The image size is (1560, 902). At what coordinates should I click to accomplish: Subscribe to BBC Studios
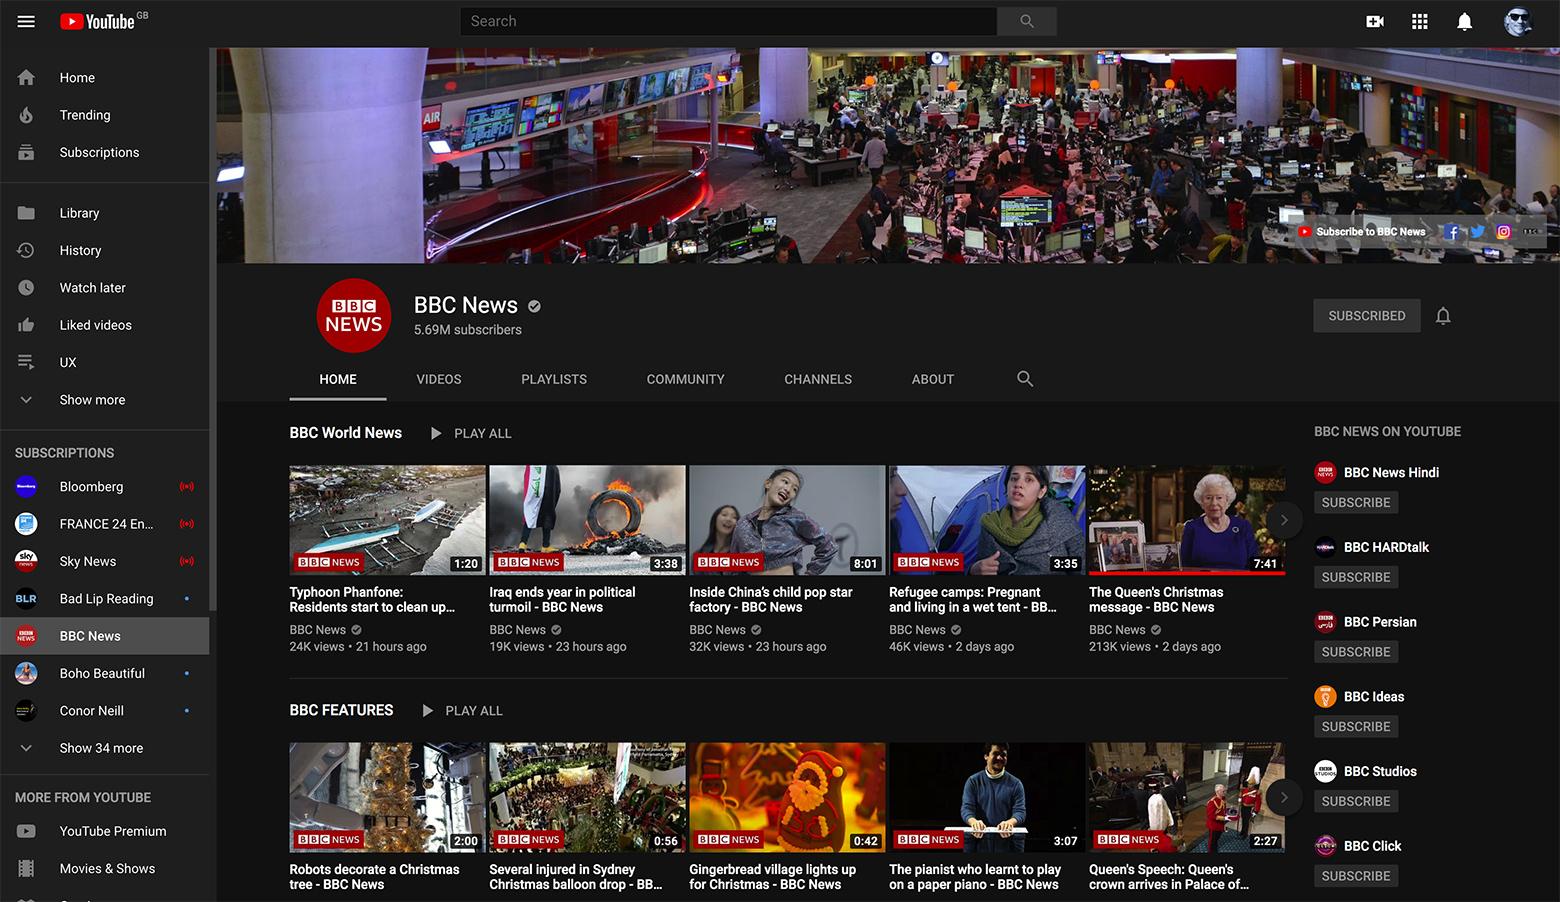1356,801
